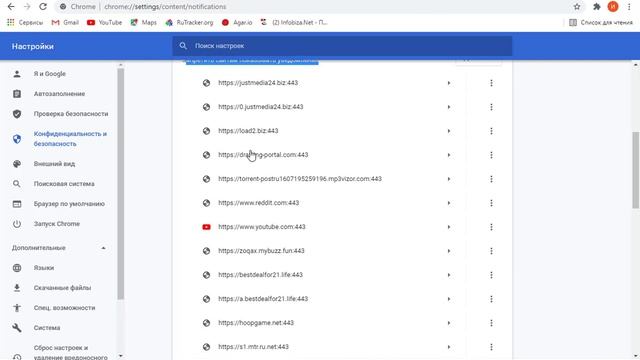This screenshot has height=360, width=640.
Task: Open the Gmail bookmark
Action: [65, 22]
